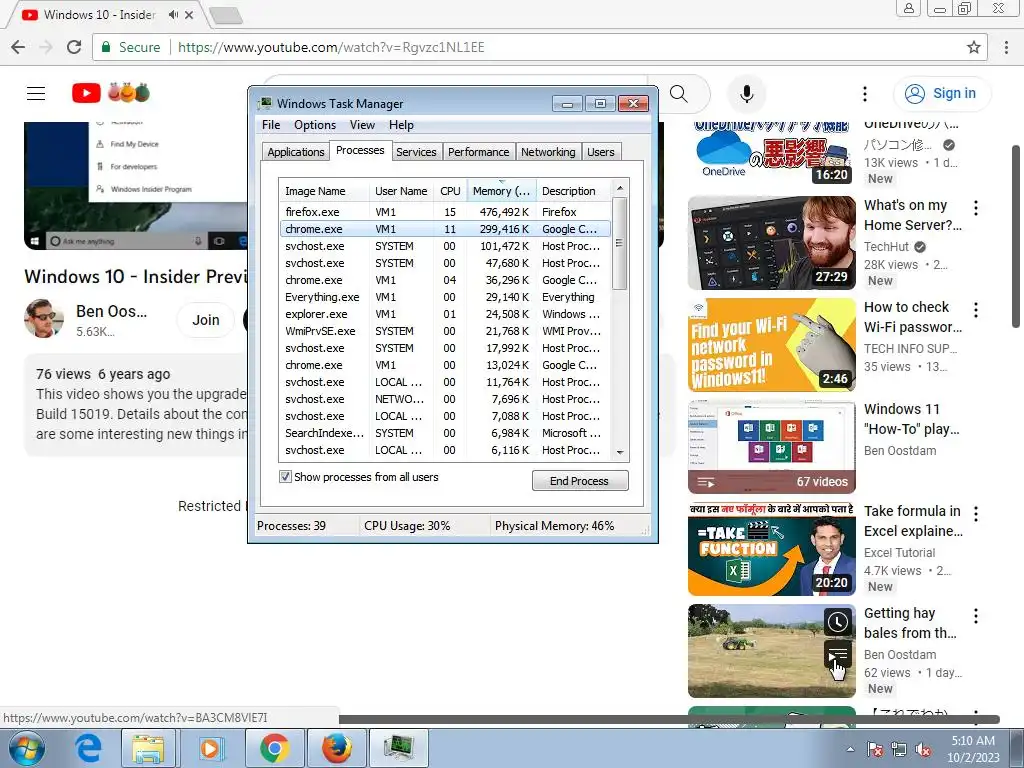Open the Chrome three-dot menu

[1006, 47]
